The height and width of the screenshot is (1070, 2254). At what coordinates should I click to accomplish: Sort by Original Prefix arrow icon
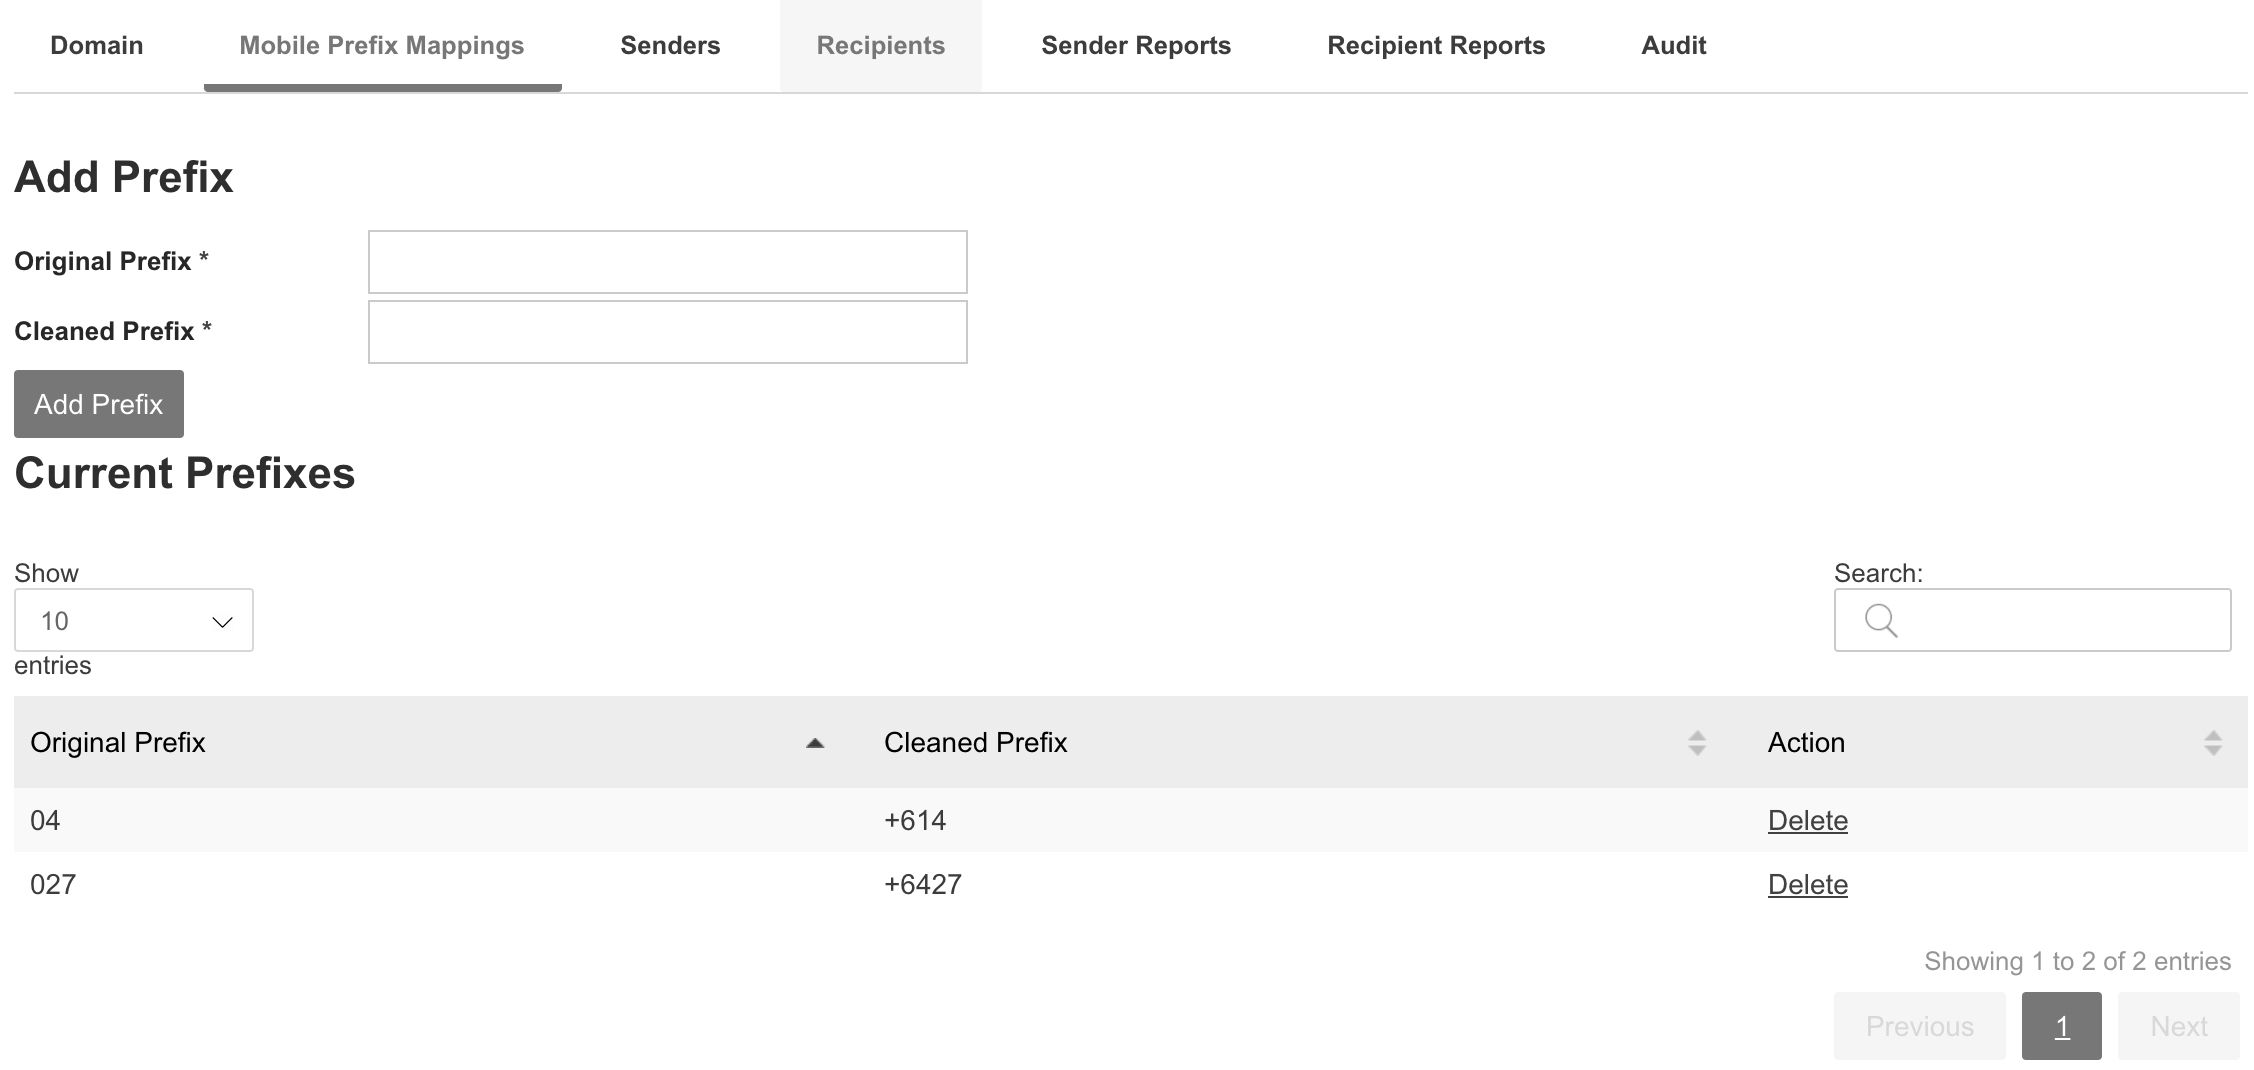(815, 743)
